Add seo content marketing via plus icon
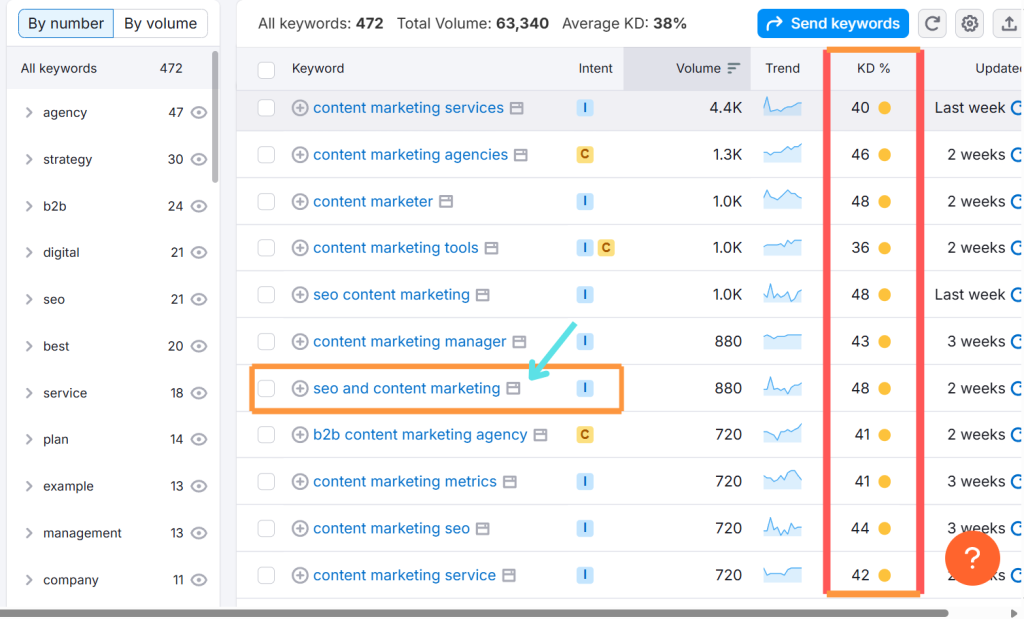The width and height of the screenshot is (1024, 619). (x=300, y=295)
